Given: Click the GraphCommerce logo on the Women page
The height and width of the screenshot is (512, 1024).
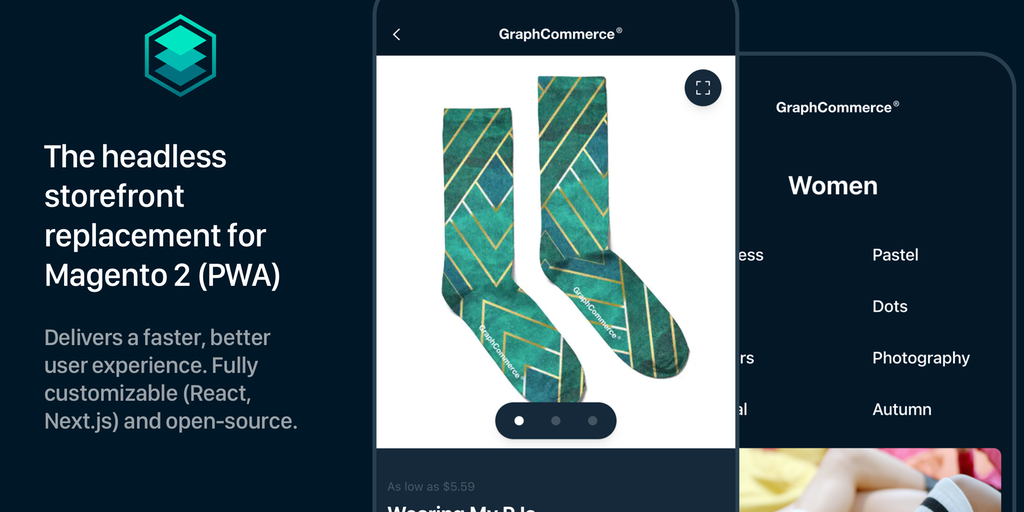Looking at the screenshot, I should [837, 107].
